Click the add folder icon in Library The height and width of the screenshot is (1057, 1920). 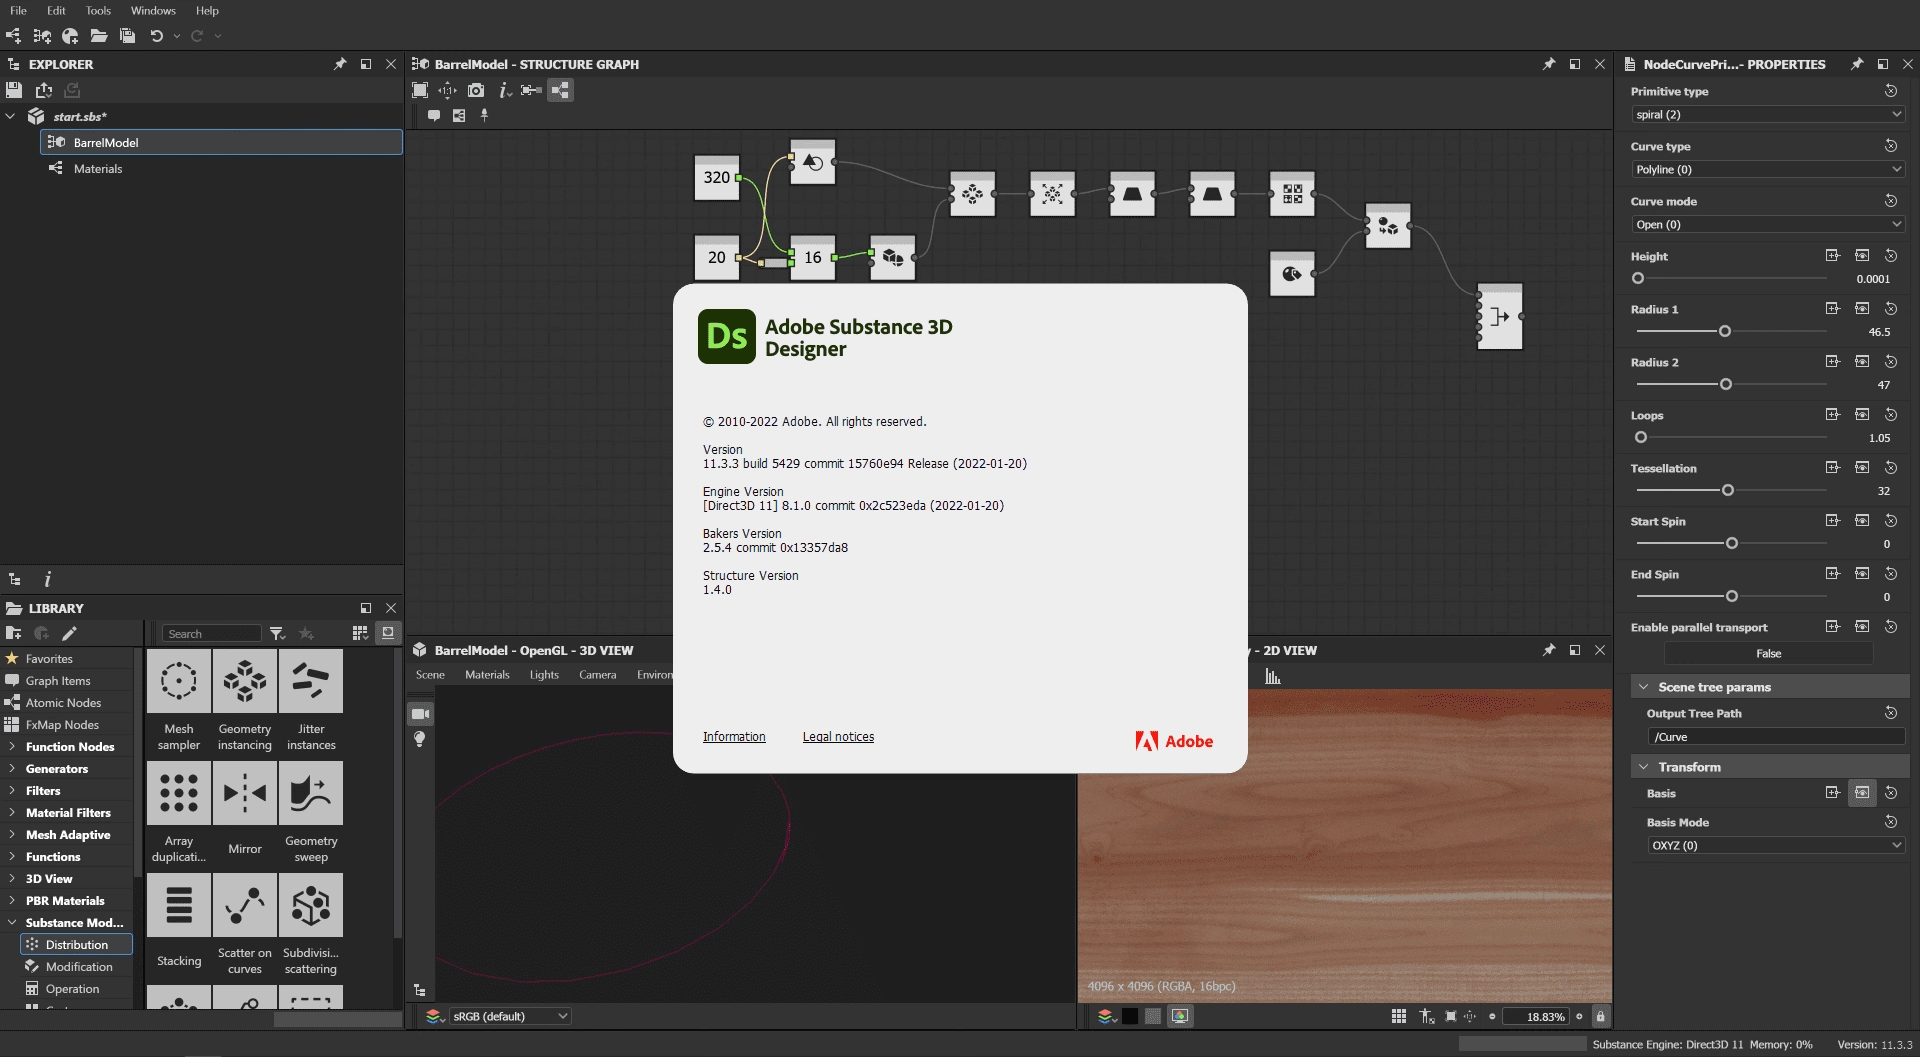(x=14, y=633)
